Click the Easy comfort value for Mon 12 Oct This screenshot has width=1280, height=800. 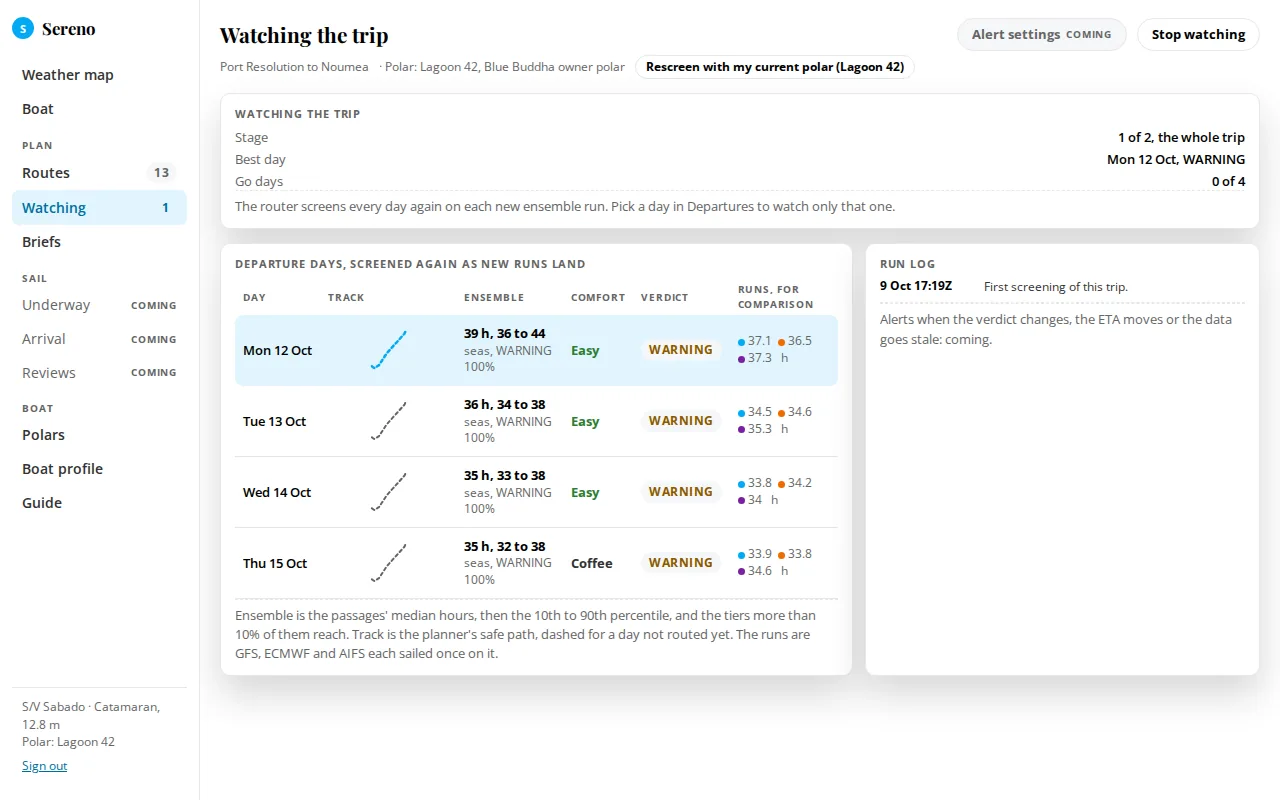585,350
